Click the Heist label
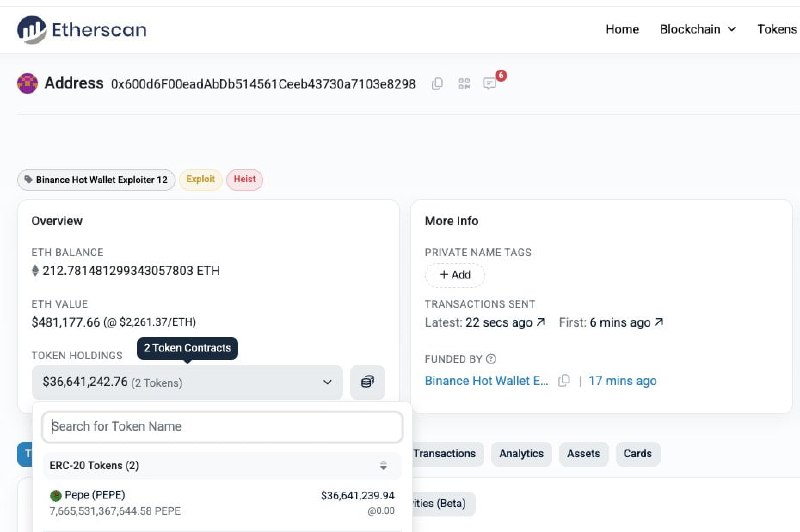The image size is (800, 532). point(244,179)
